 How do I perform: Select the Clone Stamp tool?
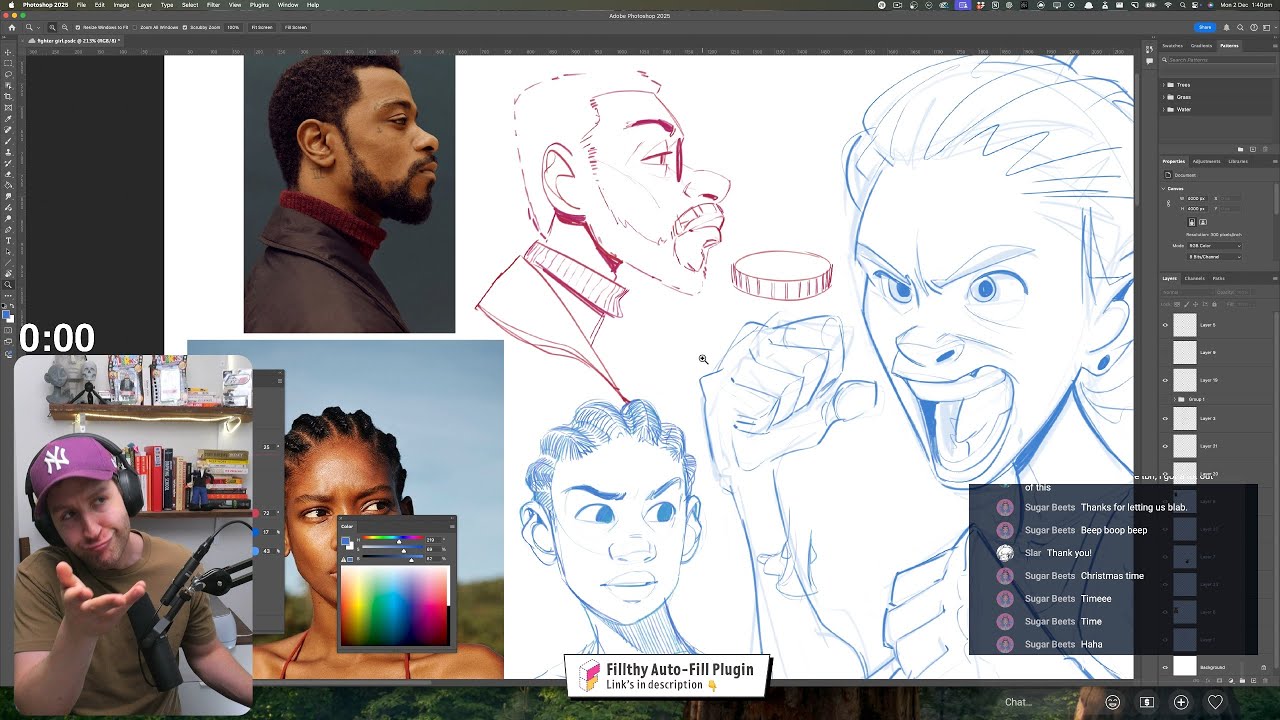click(x=8, y=152)
